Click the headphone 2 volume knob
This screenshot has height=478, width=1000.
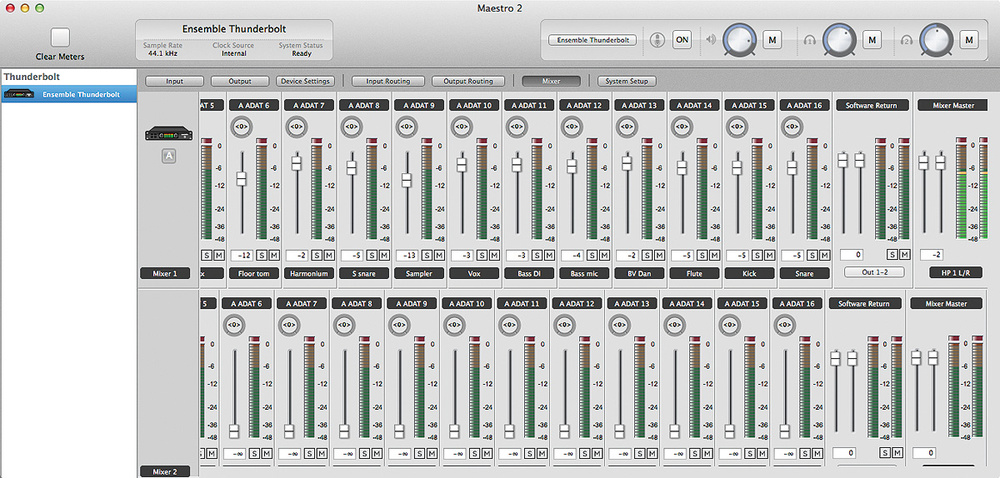[938, 40]
